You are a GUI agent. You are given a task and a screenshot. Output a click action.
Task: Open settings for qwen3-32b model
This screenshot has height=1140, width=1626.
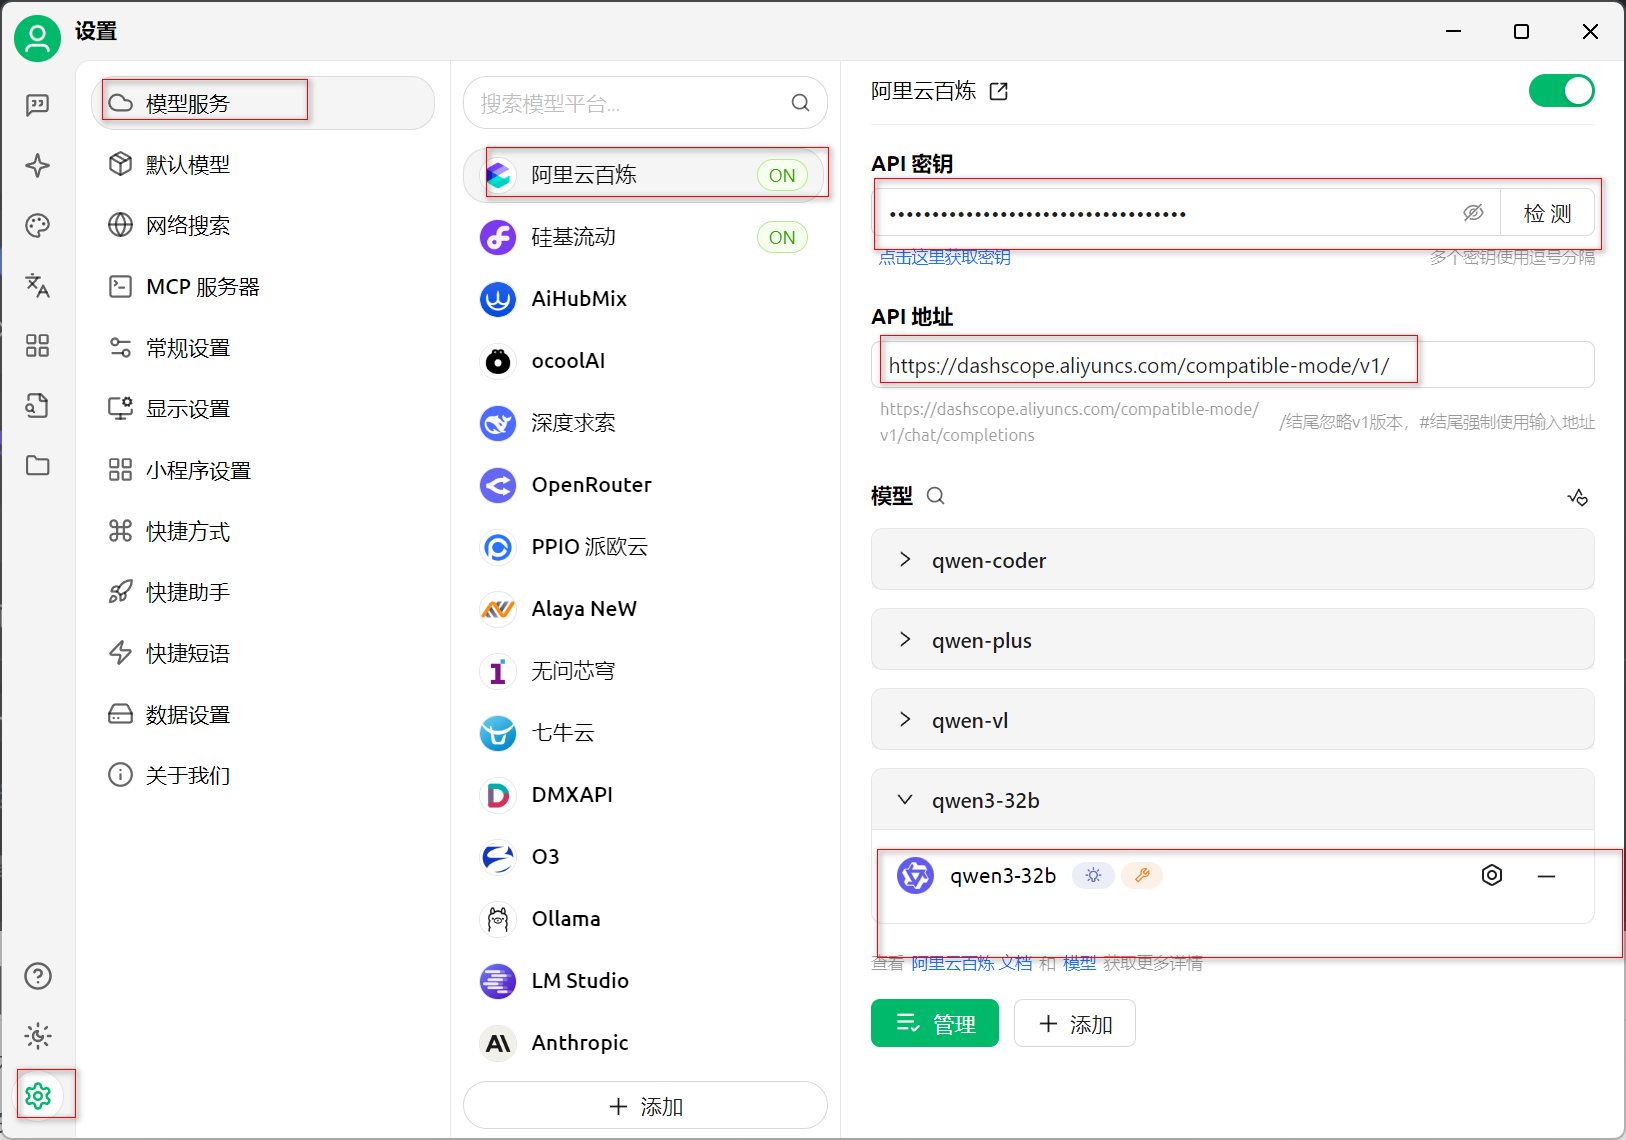1492,875
